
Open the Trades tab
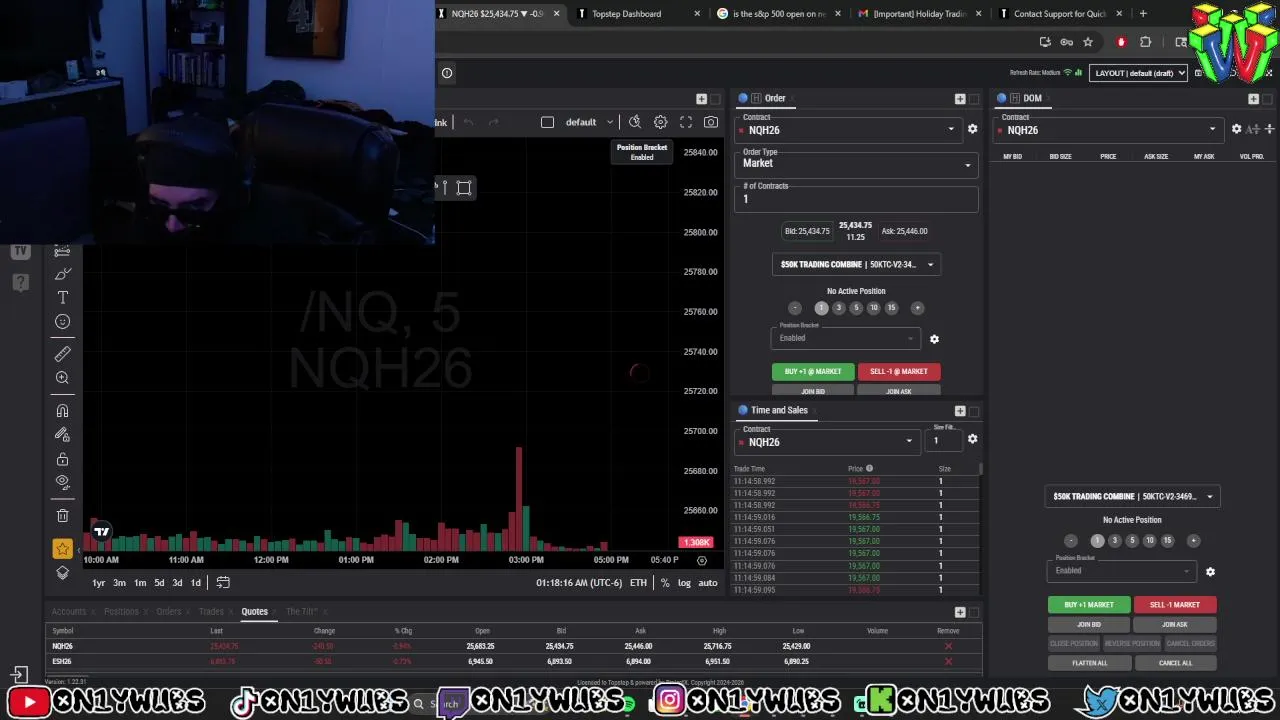(211, 611)
